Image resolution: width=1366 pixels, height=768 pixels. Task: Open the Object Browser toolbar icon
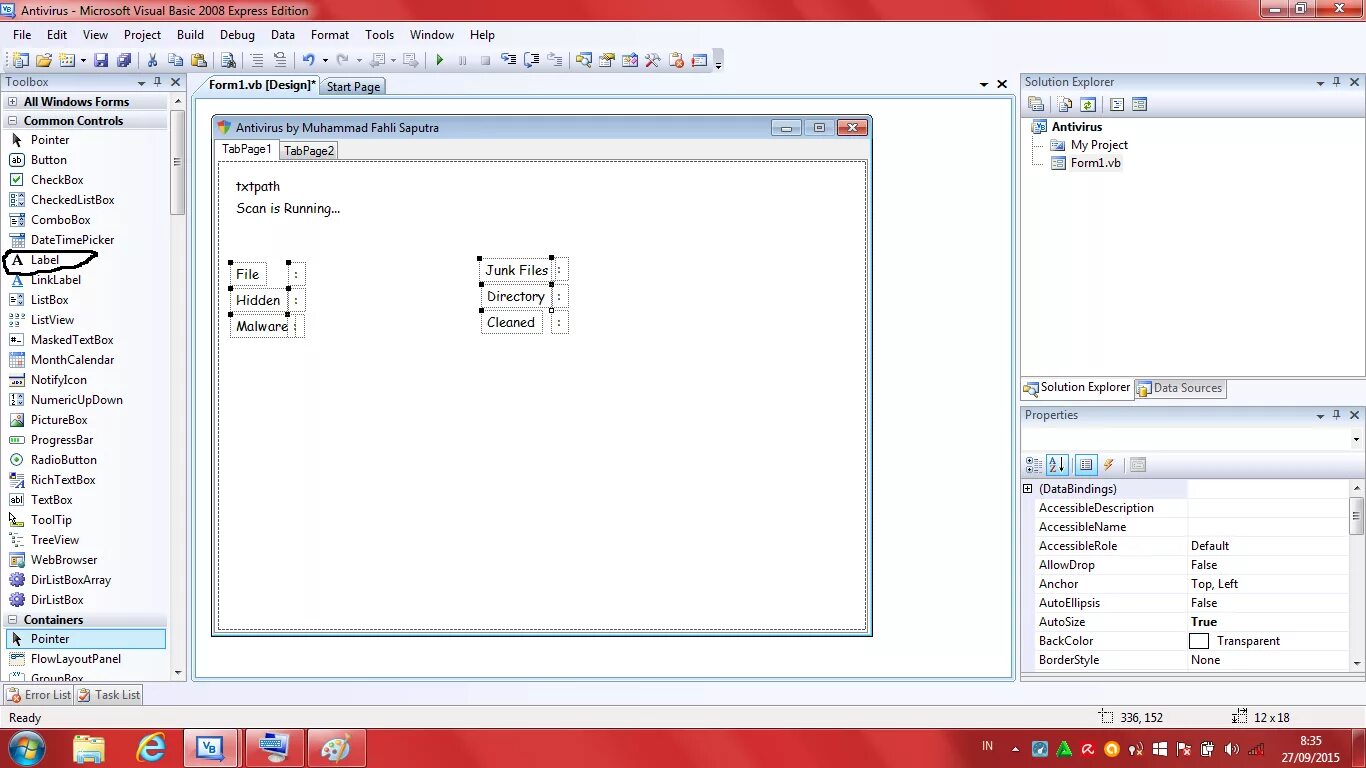tap(629, 60)
